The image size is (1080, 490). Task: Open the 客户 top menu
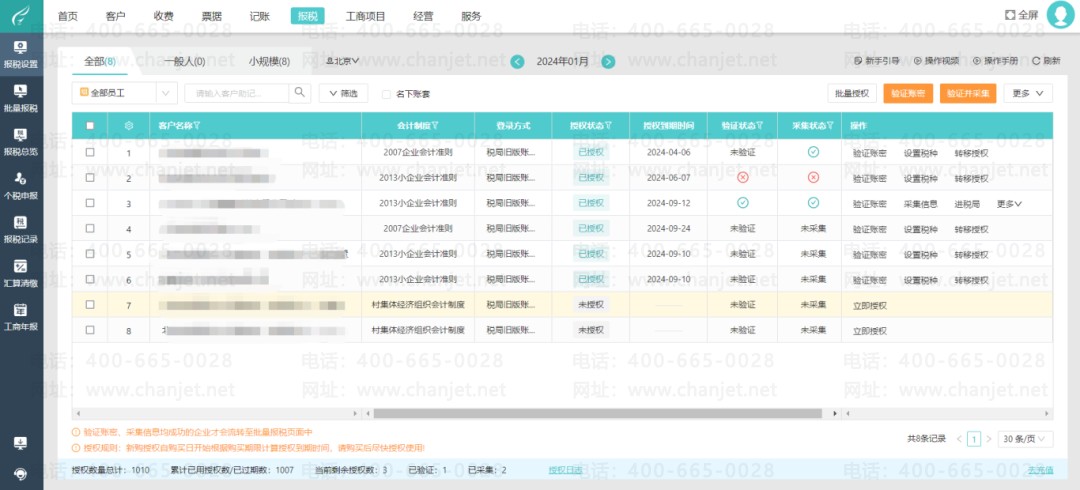pos(116,16)
